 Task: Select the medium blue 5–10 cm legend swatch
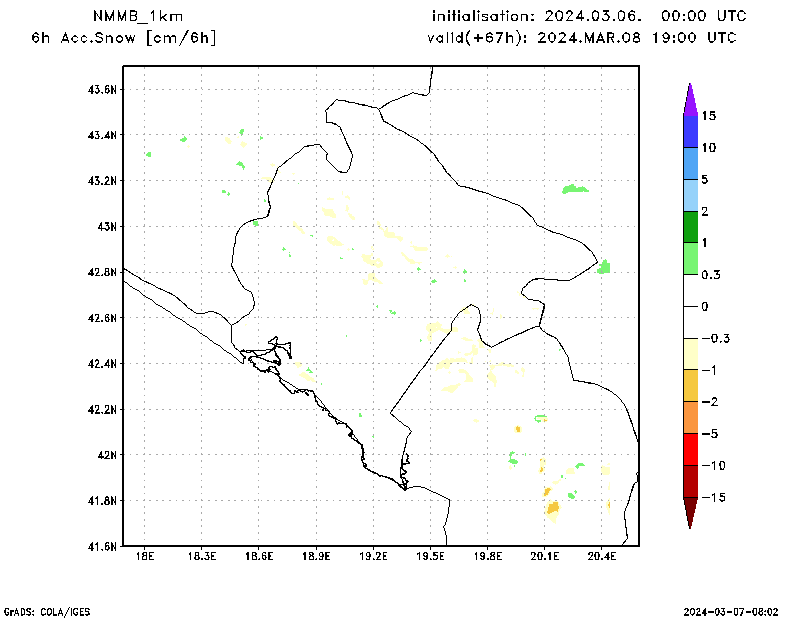(x=690, y=164)
